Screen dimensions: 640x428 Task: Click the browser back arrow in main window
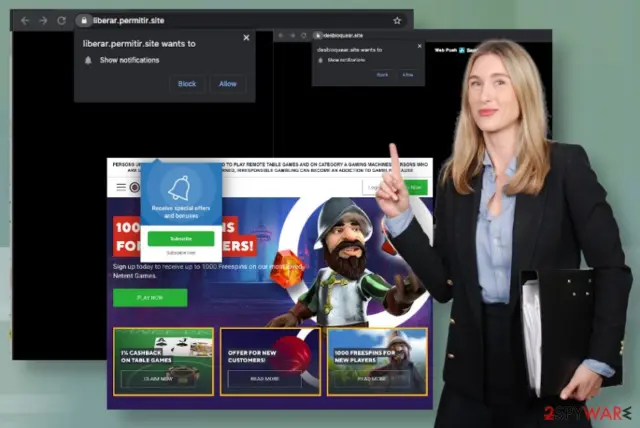[25, 20]
